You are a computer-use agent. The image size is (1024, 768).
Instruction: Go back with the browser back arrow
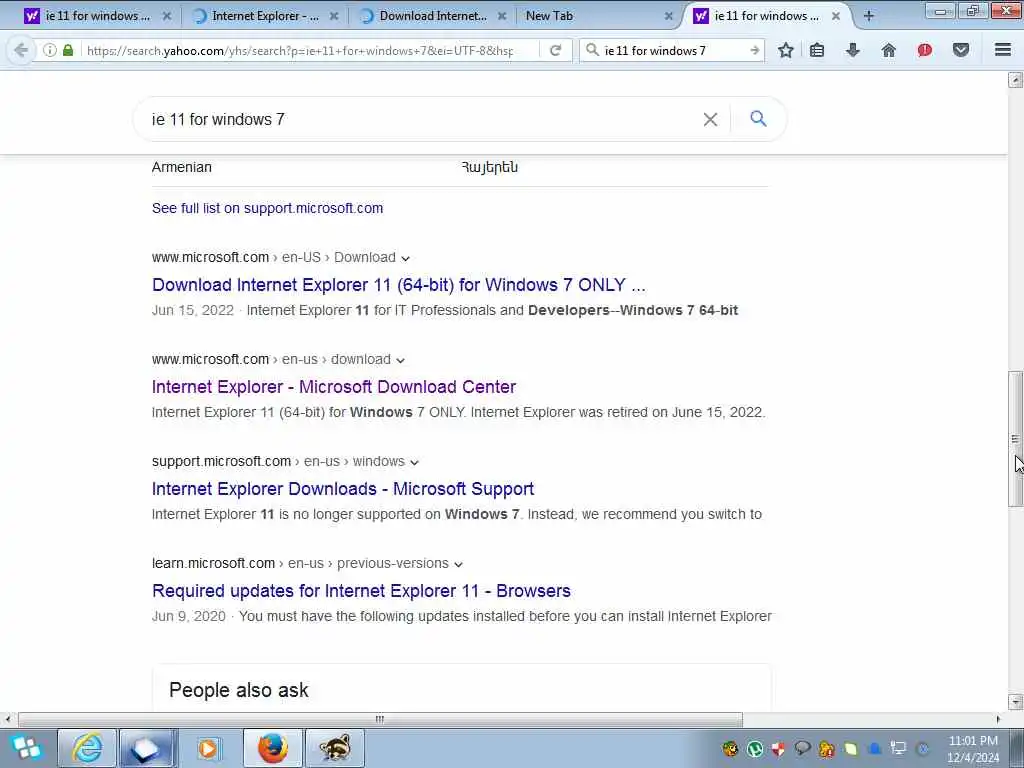click(21, 50)
